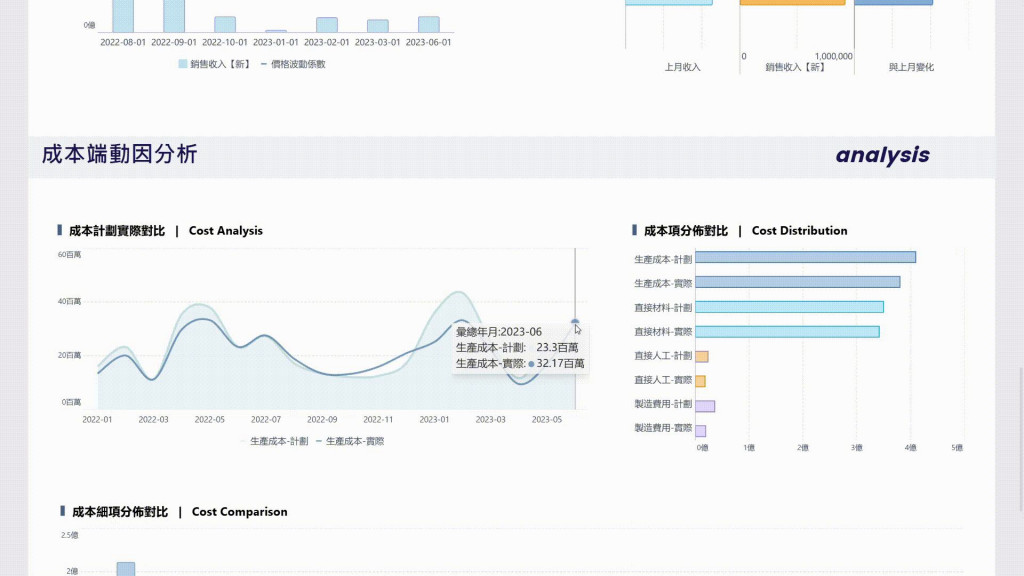Screen dimensions: 1024x576
Task: Select the 生產成本-計劃 horizontal bar
Action: pyautogui.click(x=805, y=257)
